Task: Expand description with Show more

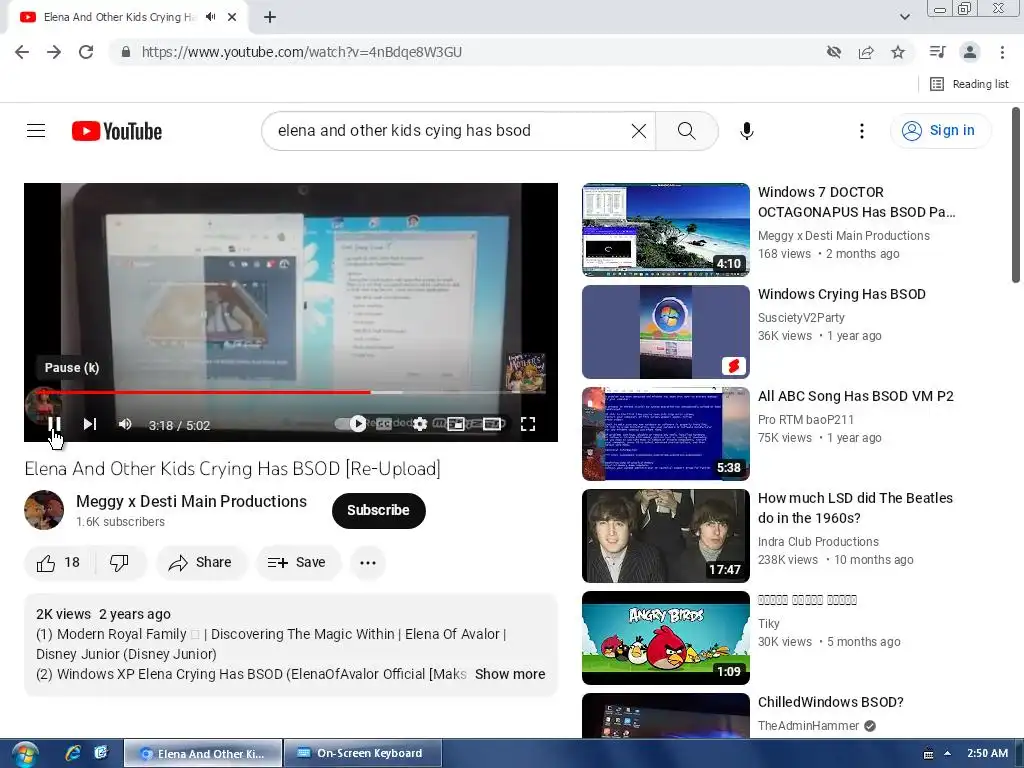Action: click(509, 674)
